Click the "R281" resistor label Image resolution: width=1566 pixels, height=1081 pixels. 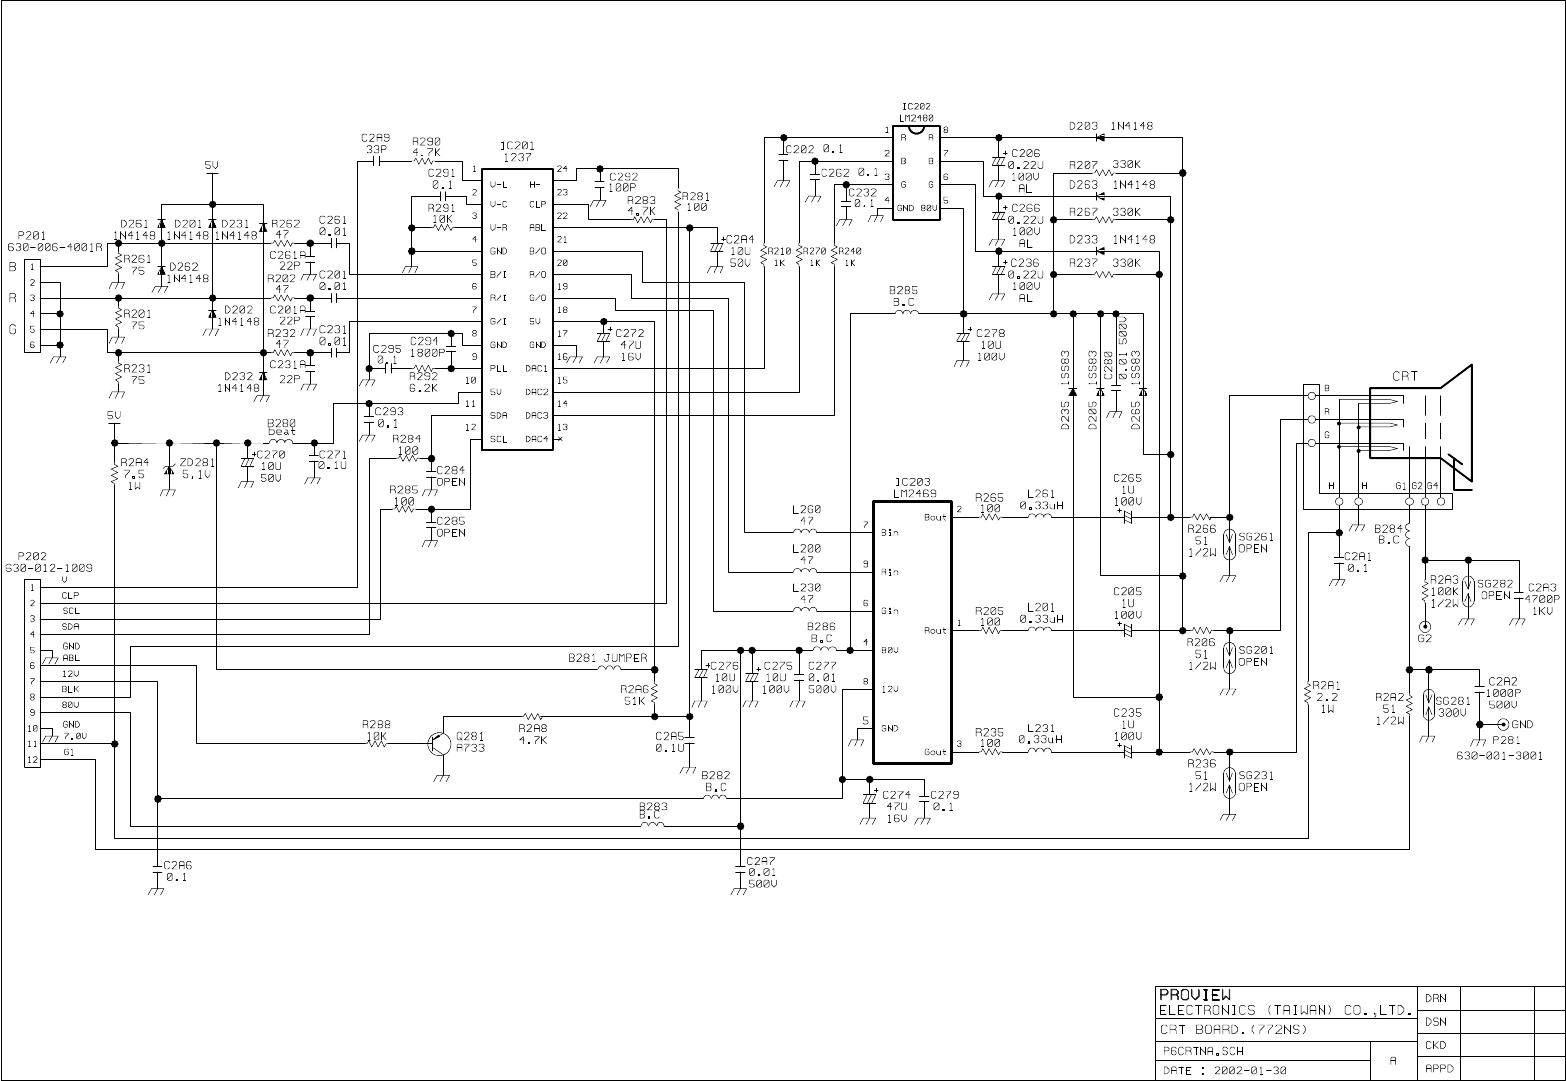point(697,197)
